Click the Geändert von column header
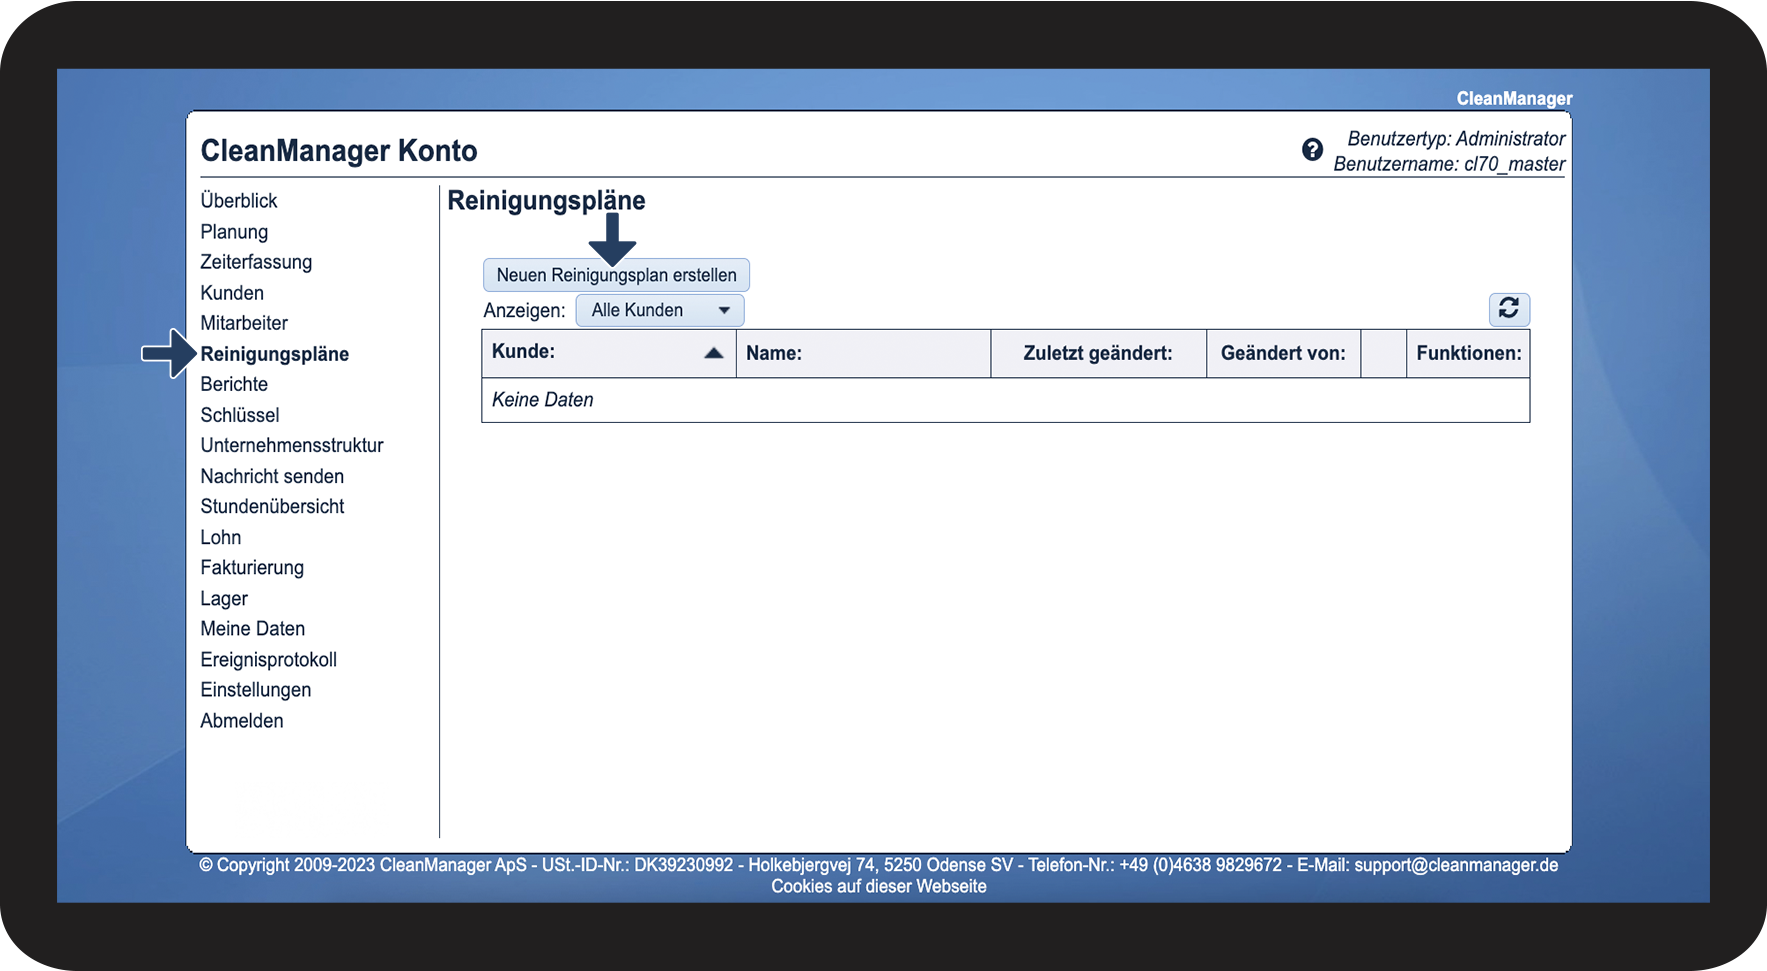Screen dimensions: 1767x971 [1283, 353]
